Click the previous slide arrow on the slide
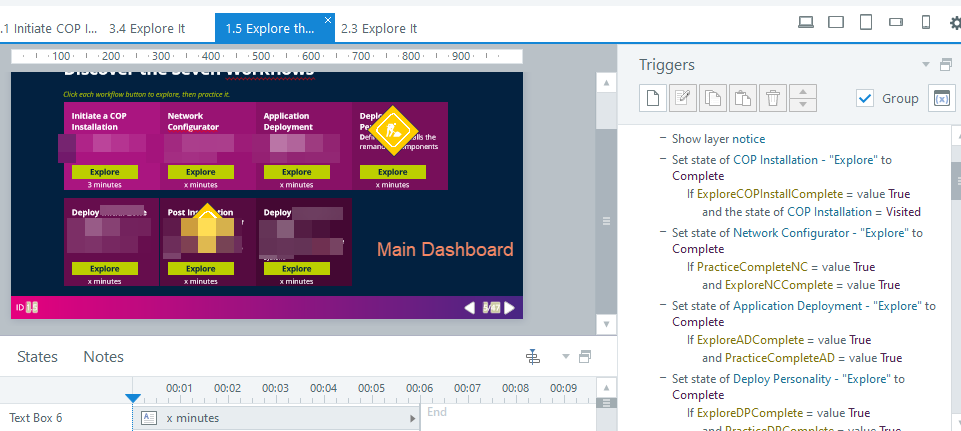Viewport: 961px width, 431px height. click(x=469, y=308)
